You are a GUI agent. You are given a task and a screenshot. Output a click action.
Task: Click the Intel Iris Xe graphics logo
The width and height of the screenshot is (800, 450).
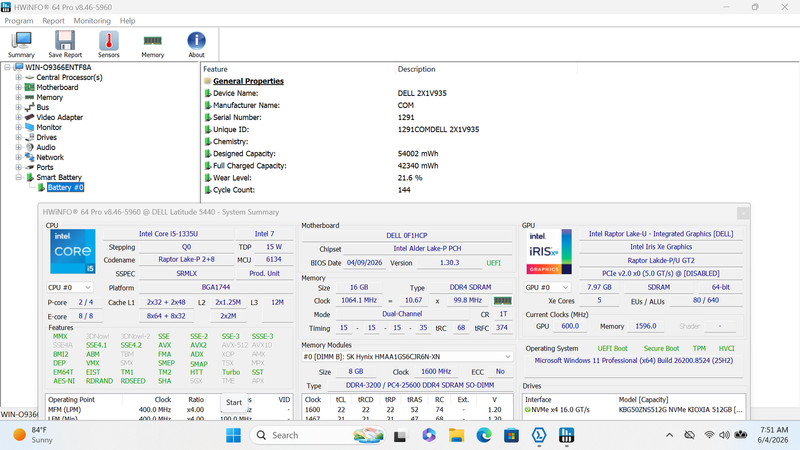(x=549, y=252)
